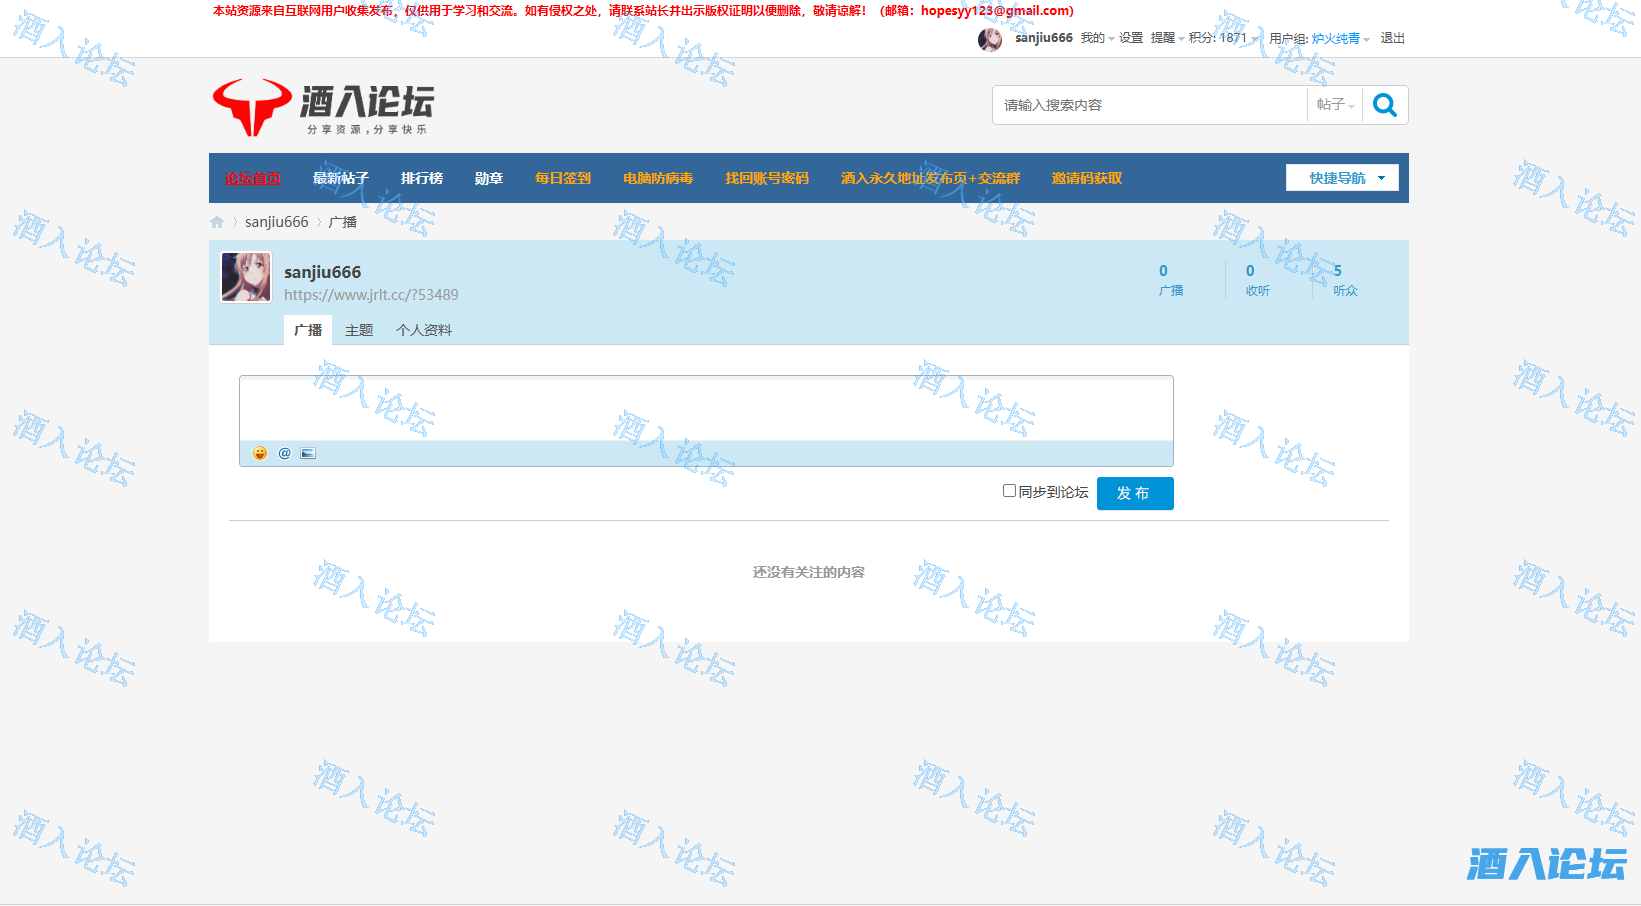Viewport: 1641px width, 906px height.
Task: Click the 退出 logout link
Action: tap(1392, 38)
